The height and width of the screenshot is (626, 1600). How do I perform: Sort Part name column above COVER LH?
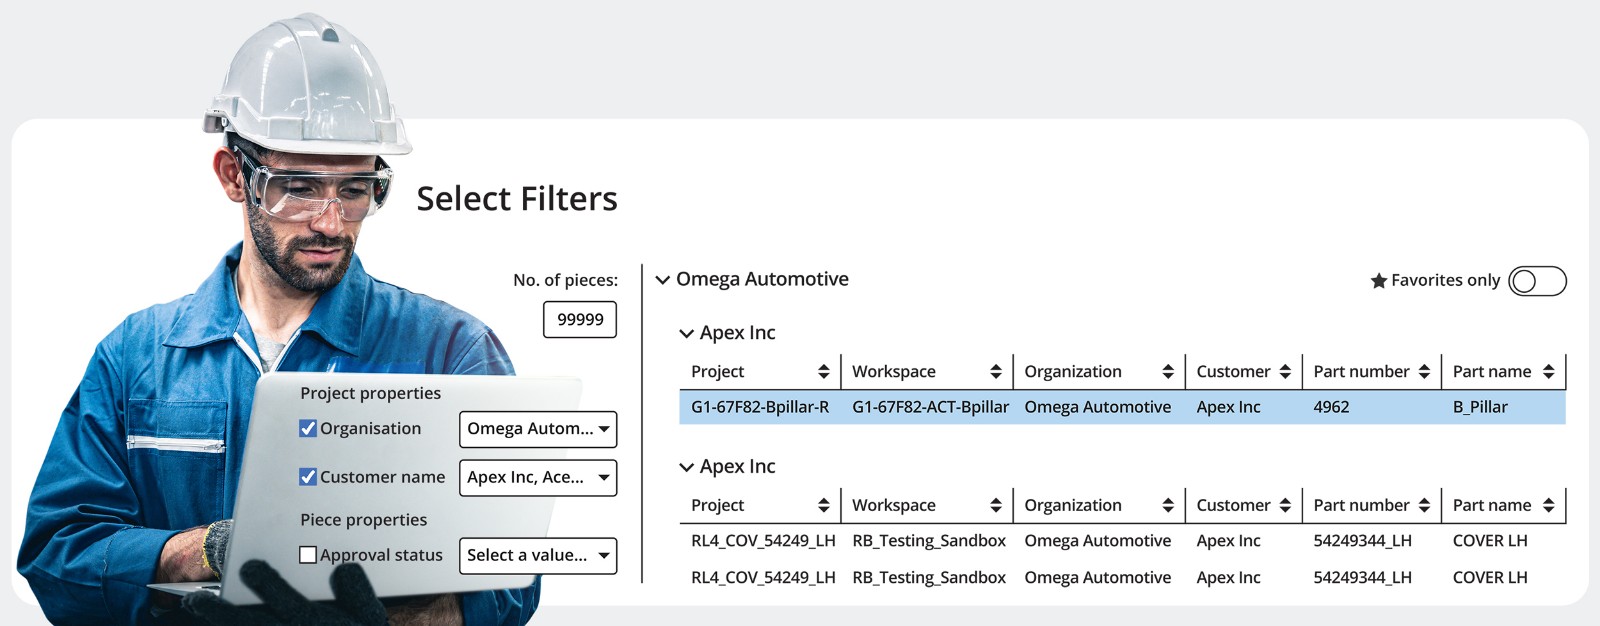click(x=1547, y=506)
